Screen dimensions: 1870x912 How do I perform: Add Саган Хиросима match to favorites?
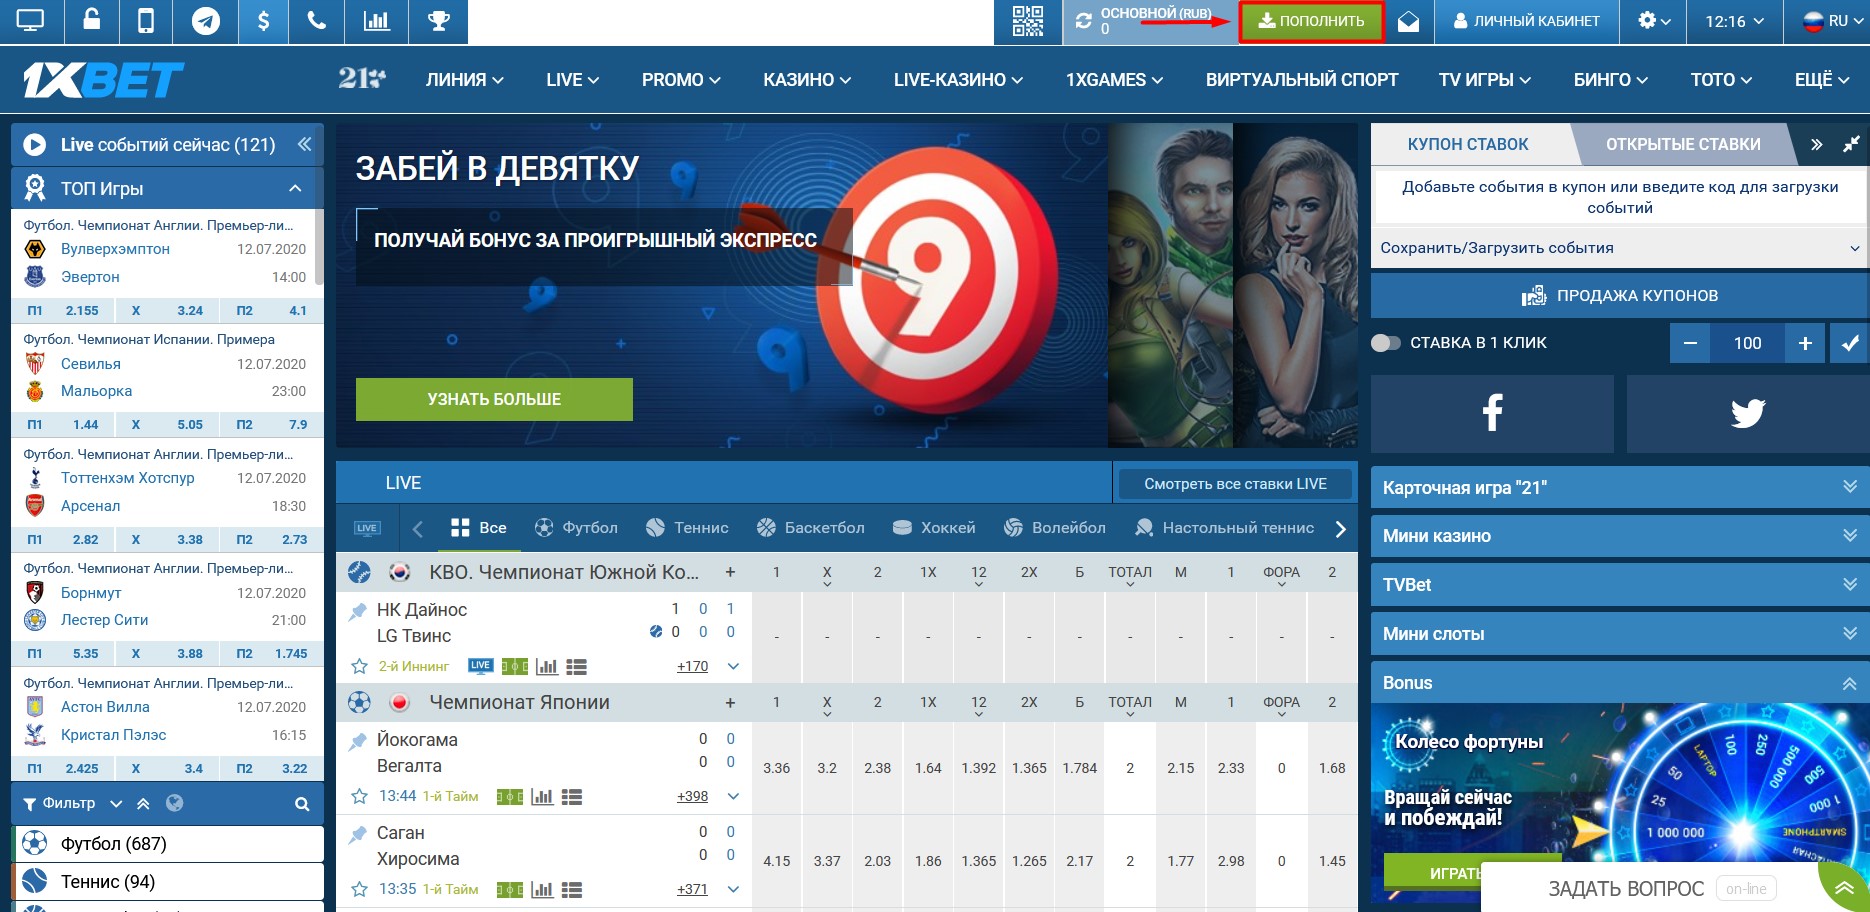click(x=359, y=889)
